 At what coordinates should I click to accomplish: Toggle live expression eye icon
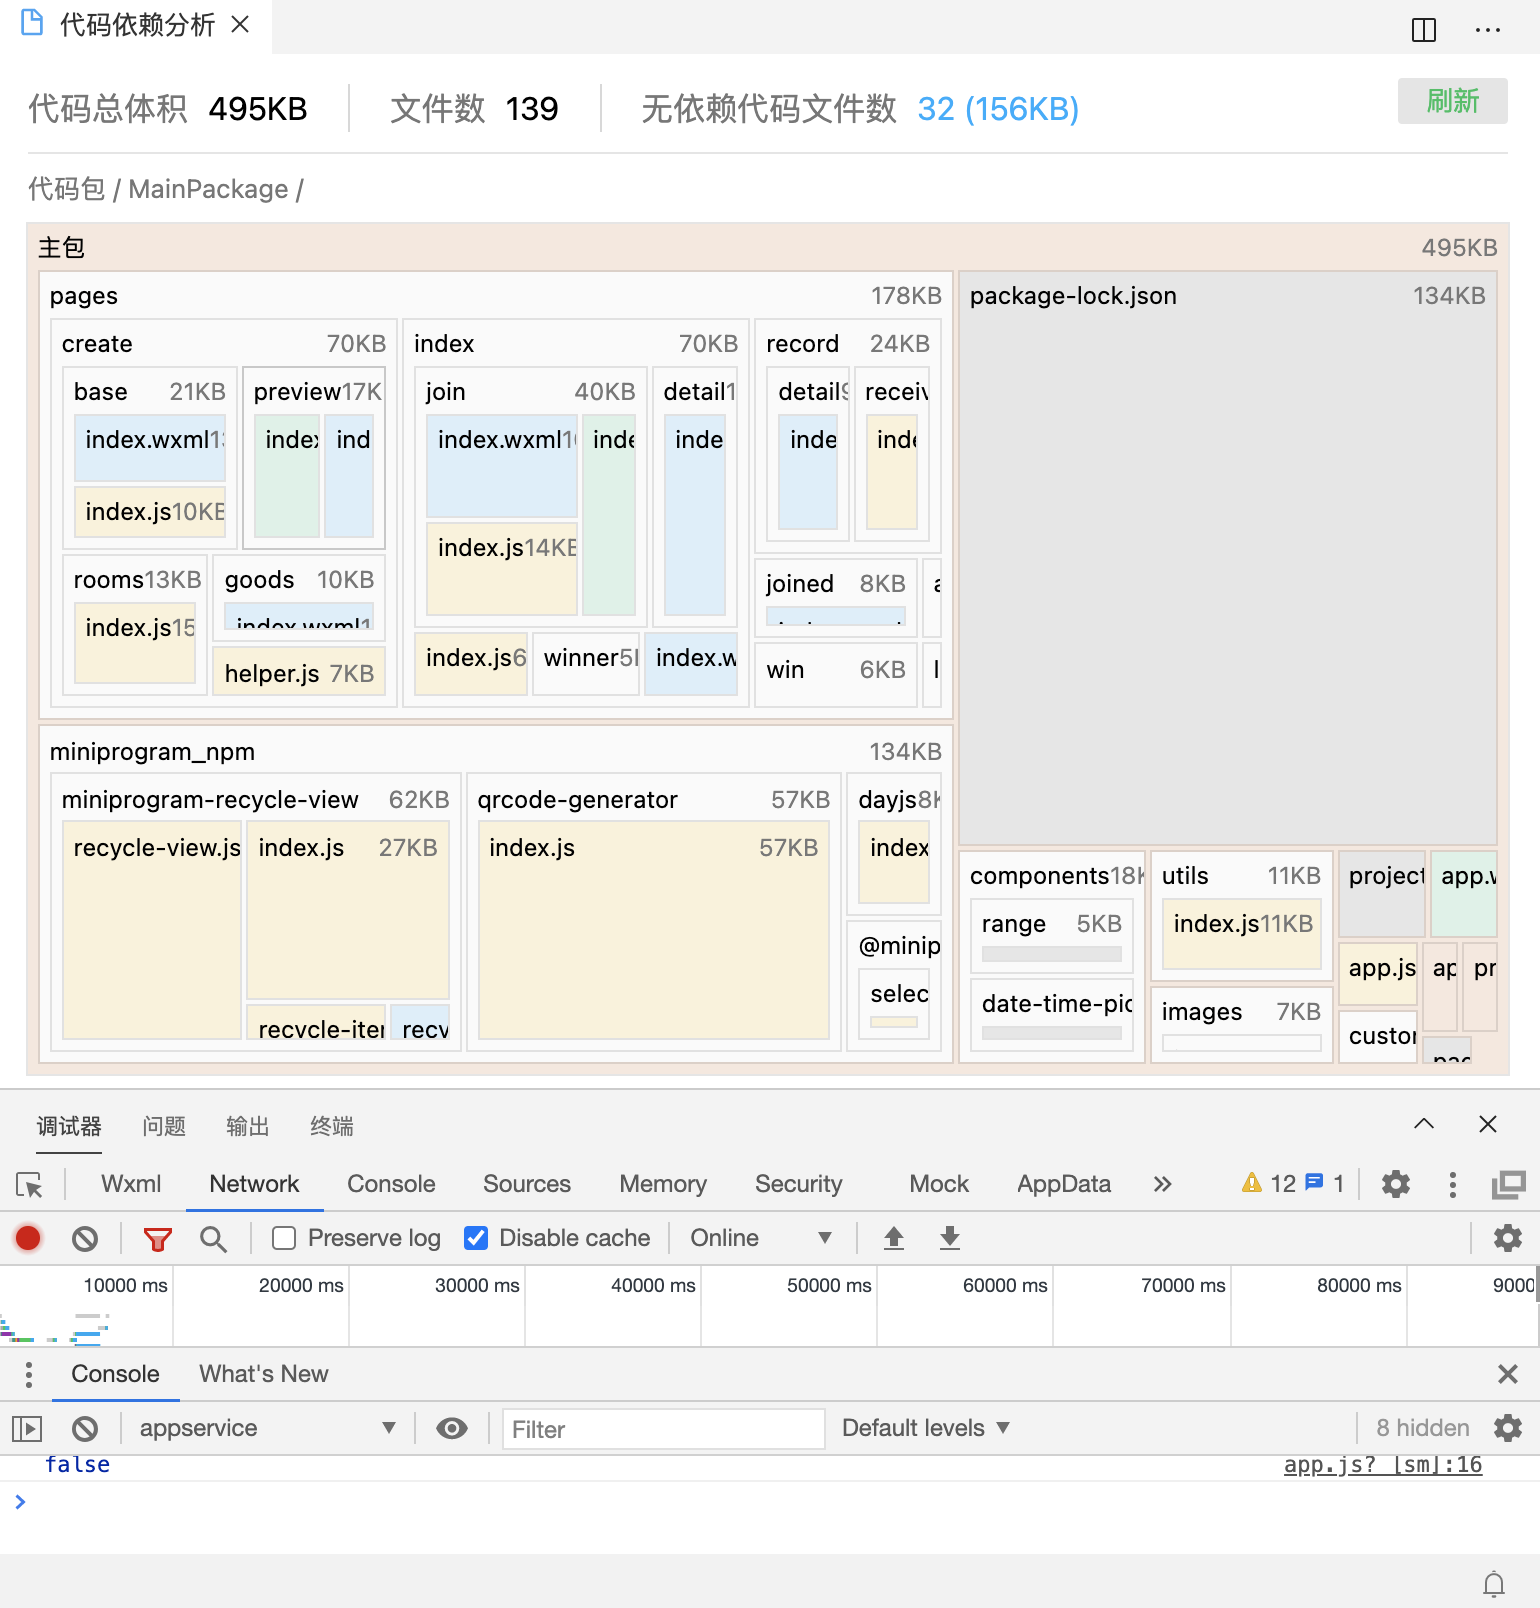click(x=452, y=1429)
